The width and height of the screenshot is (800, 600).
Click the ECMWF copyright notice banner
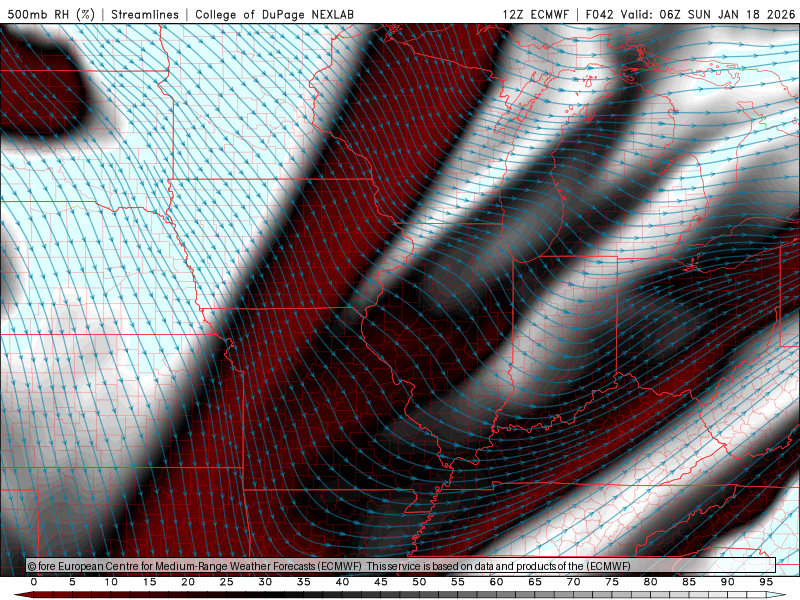[401, 565]
